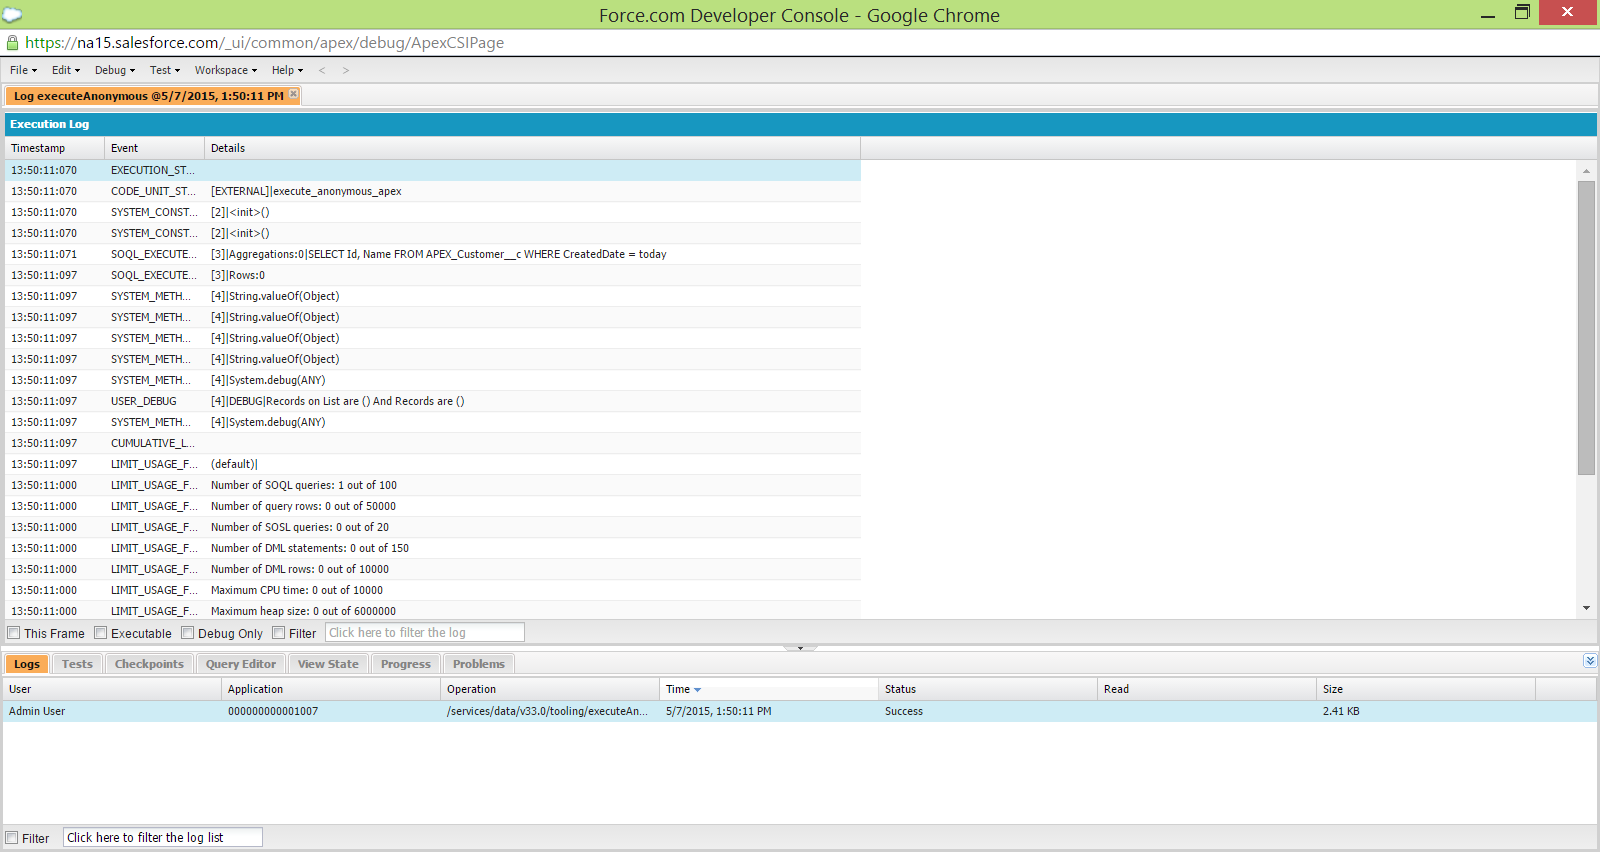Click the forward navigation arrow in the menu bar

tap(346, 70)
